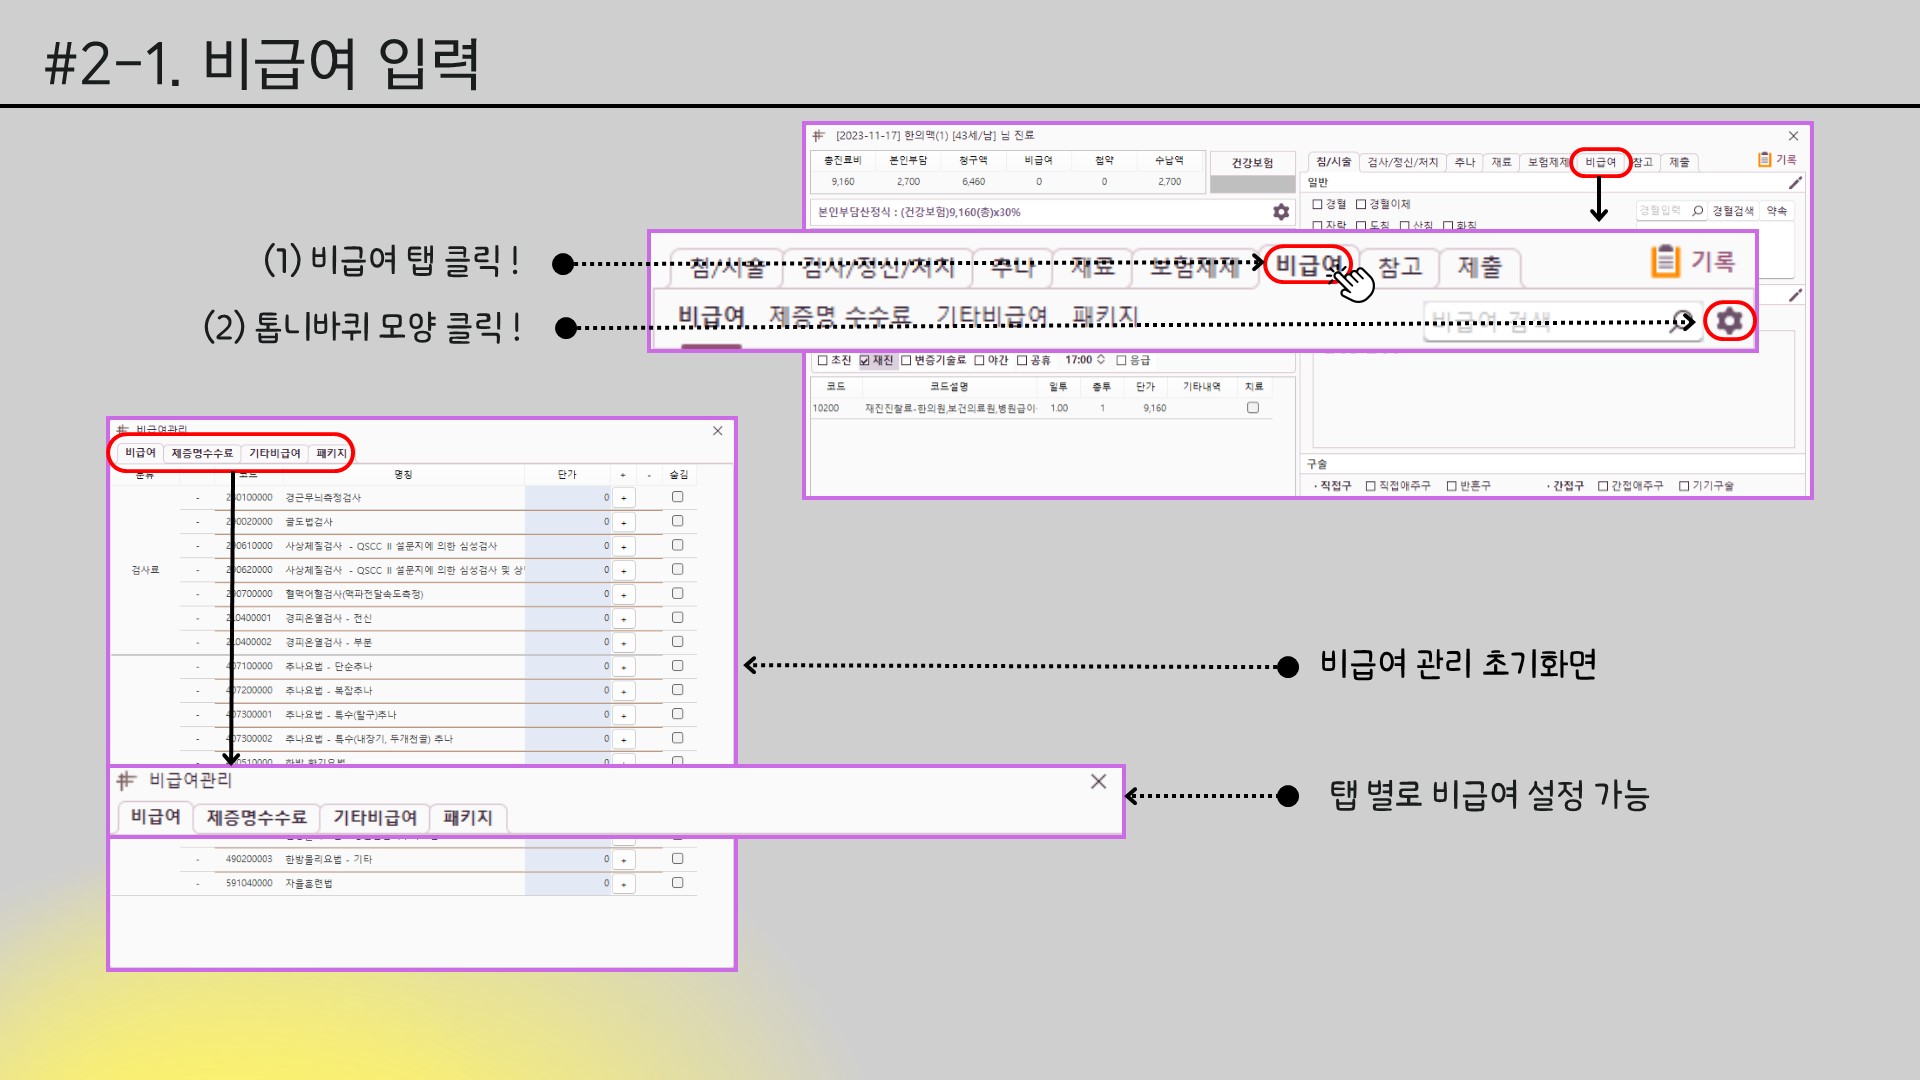Screen dimensions: 1920x1080
Task: Adjust the 17:00 time stepper arrows
Action: click(x=1101, y=360)
